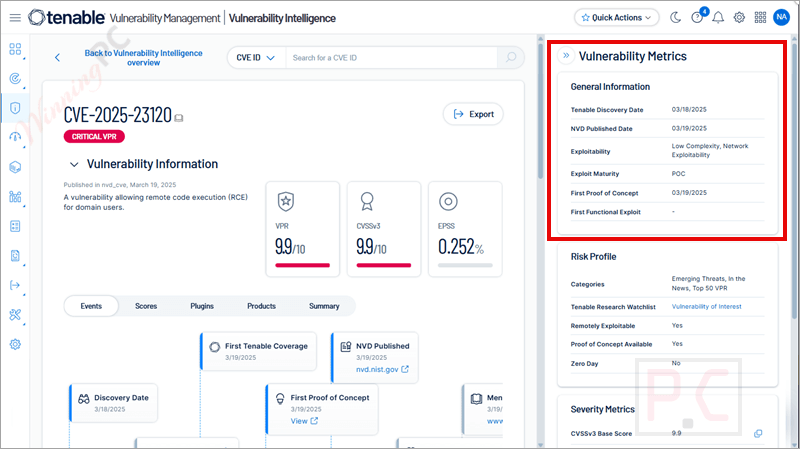Open settings gear in top bar

pos(739,18)
